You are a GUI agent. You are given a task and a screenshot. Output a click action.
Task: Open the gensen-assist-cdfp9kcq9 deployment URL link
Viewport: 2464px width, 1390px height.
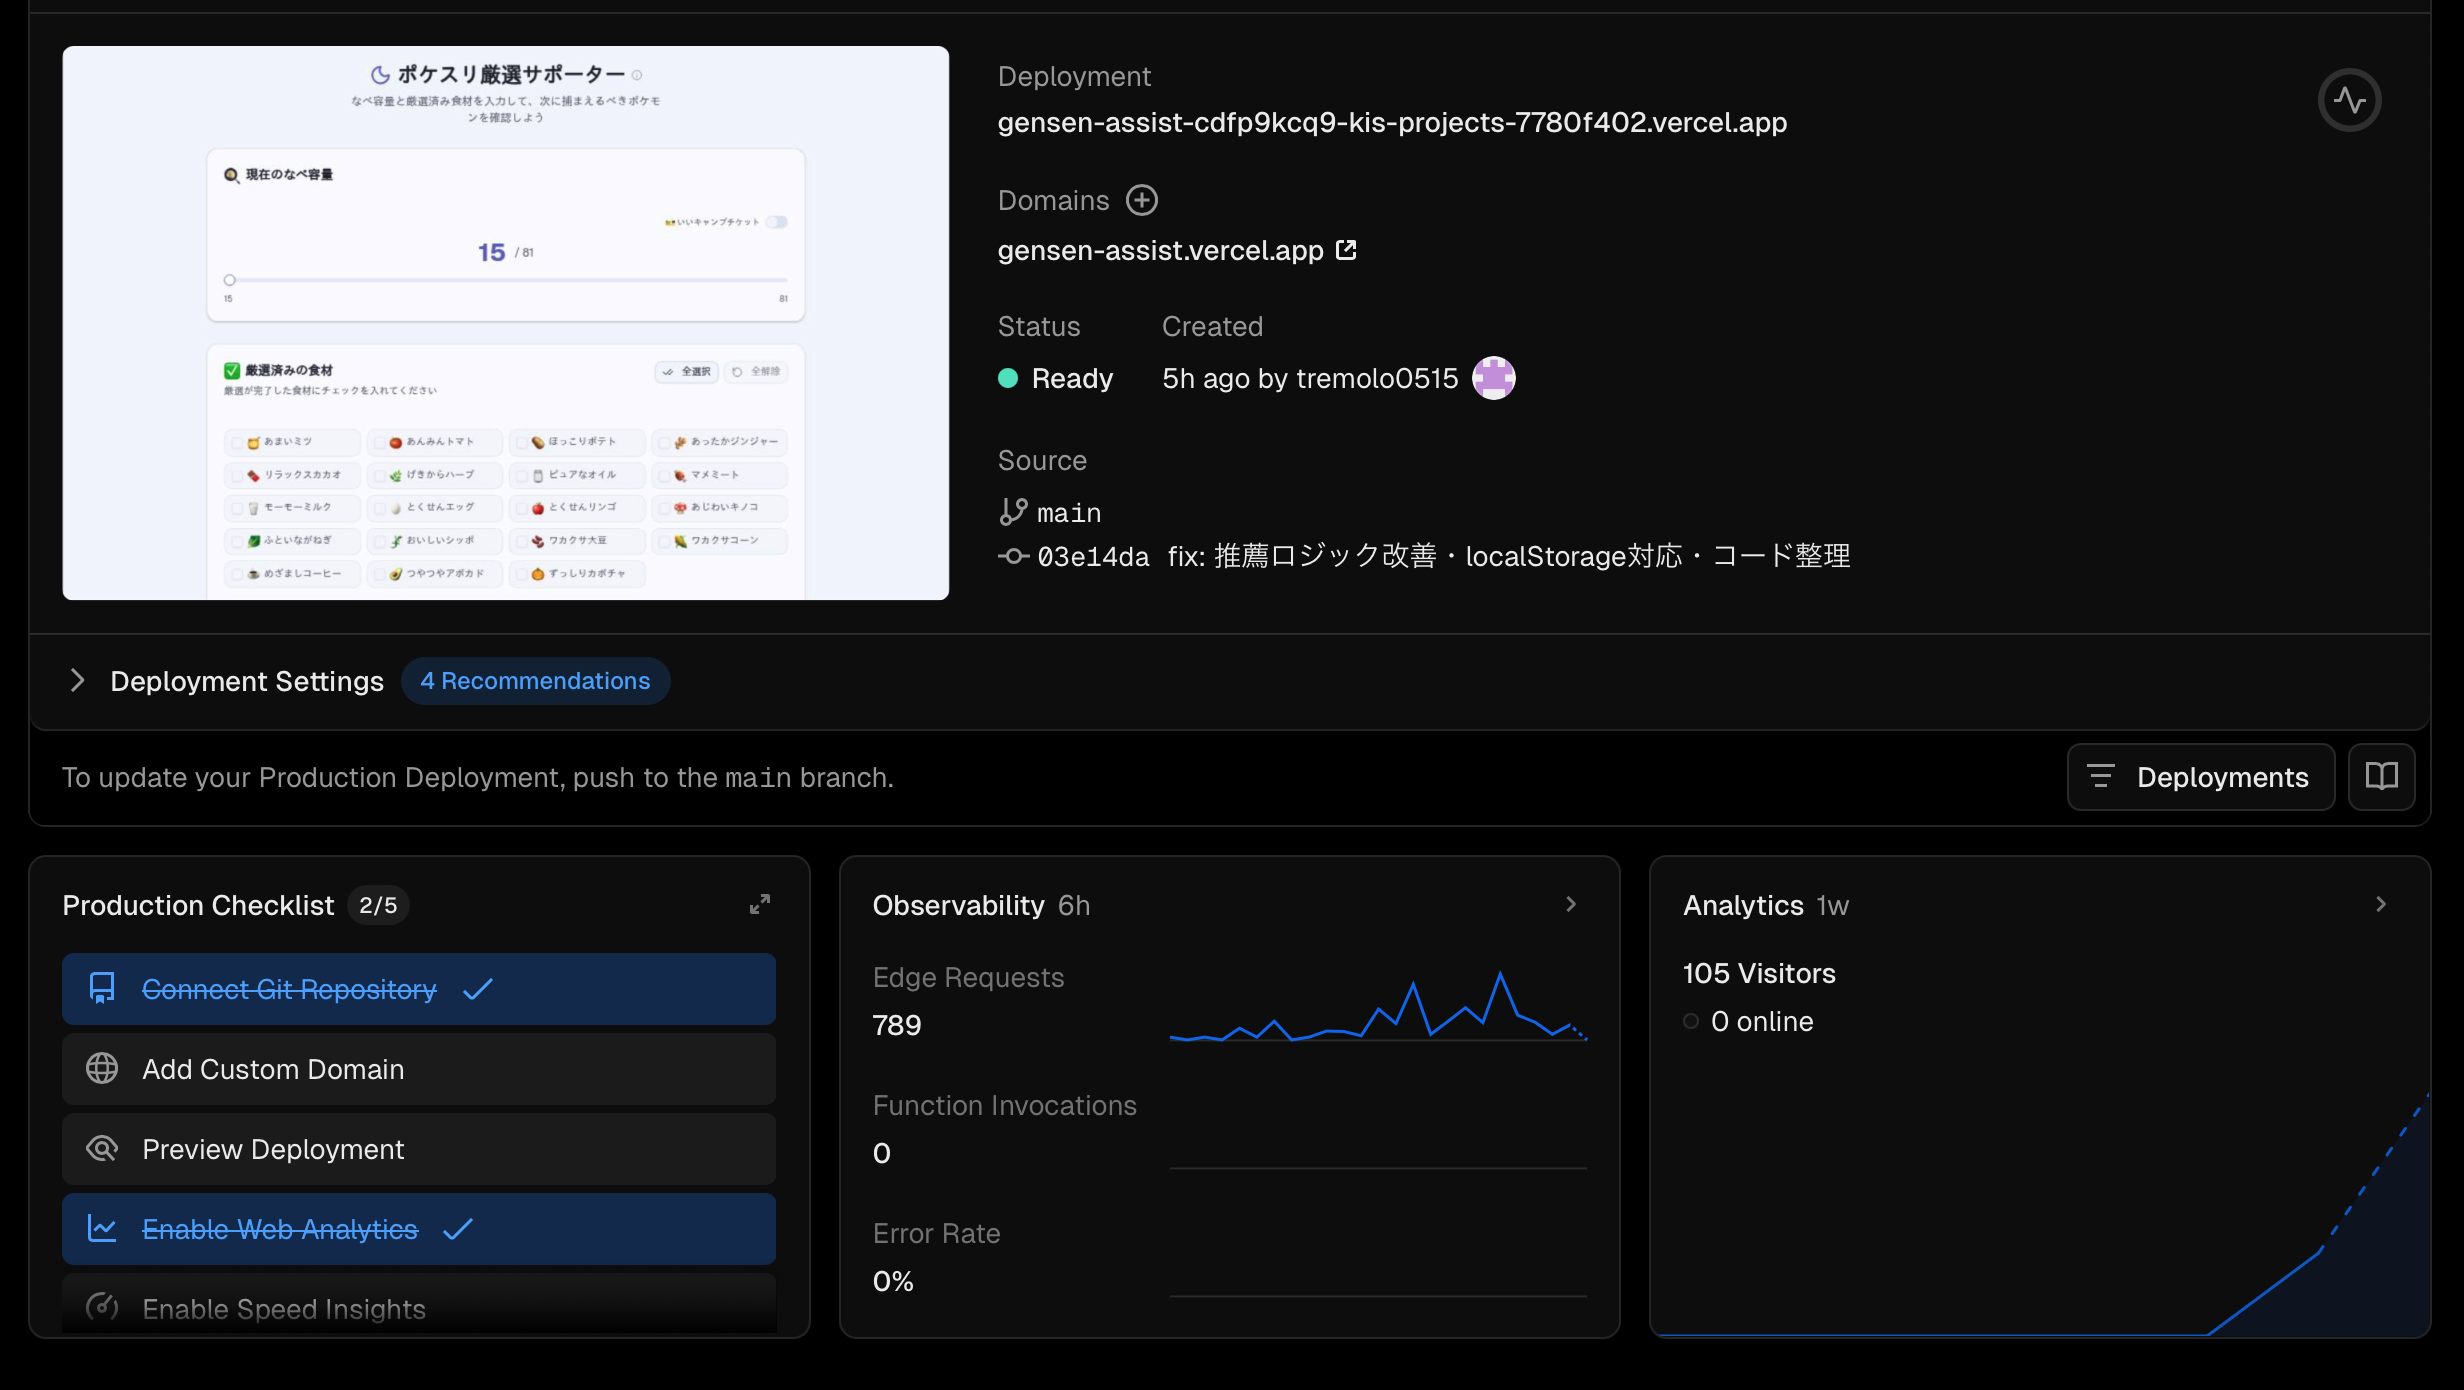click(x=1391, y=122)
